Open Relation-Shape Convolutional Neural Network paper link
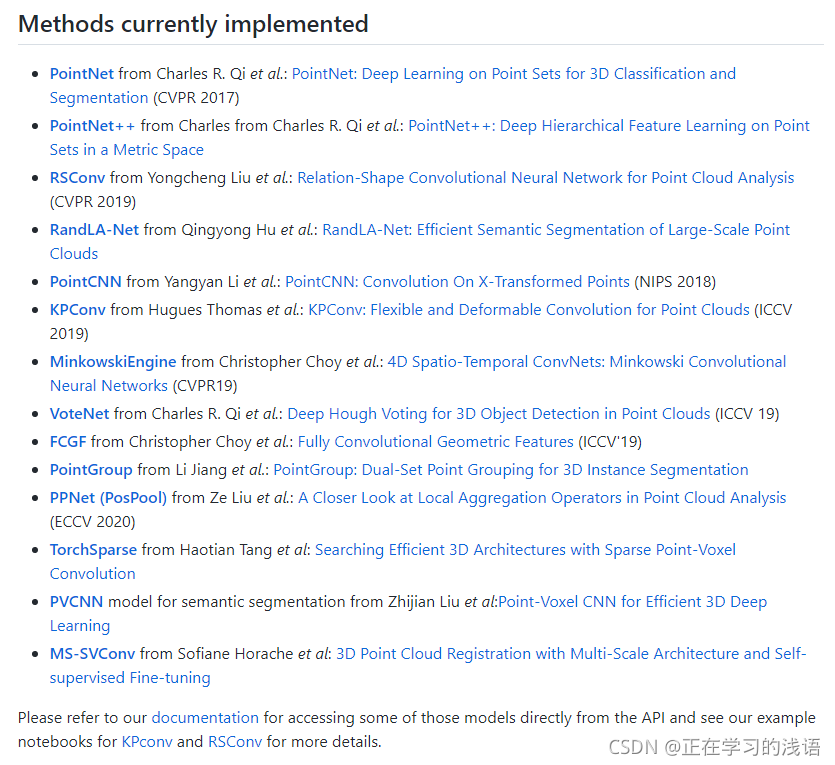This screenshot has width=835, height=765. (x=546, y=178)
